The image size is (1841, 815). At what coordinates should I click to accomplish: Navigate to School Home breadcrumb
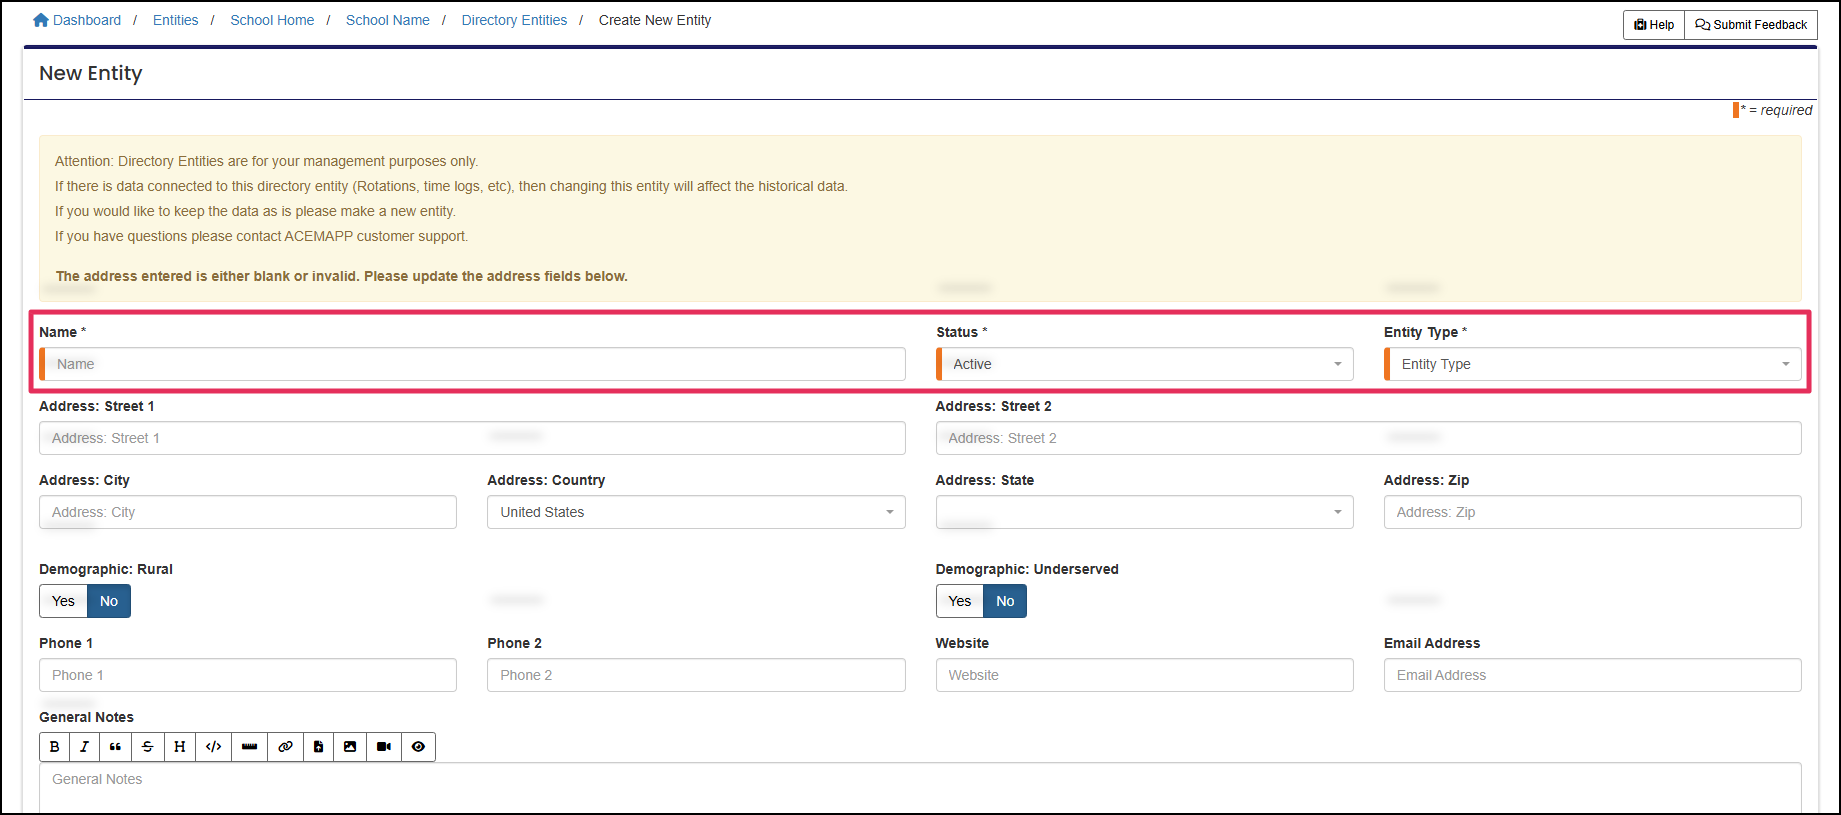(272, 20)
